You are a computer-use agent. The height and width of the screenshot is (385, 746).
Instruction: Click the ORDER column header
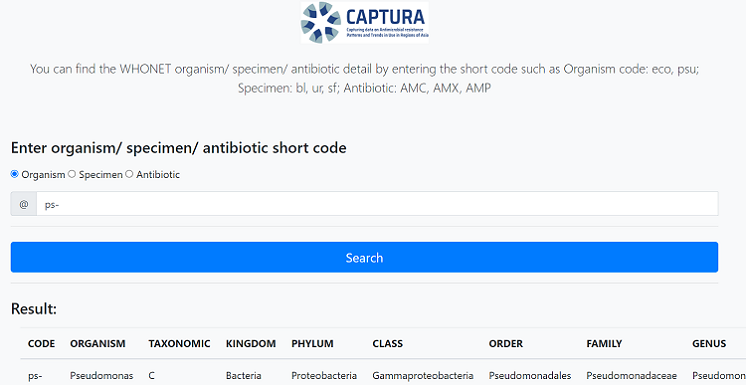click(506, 344)
